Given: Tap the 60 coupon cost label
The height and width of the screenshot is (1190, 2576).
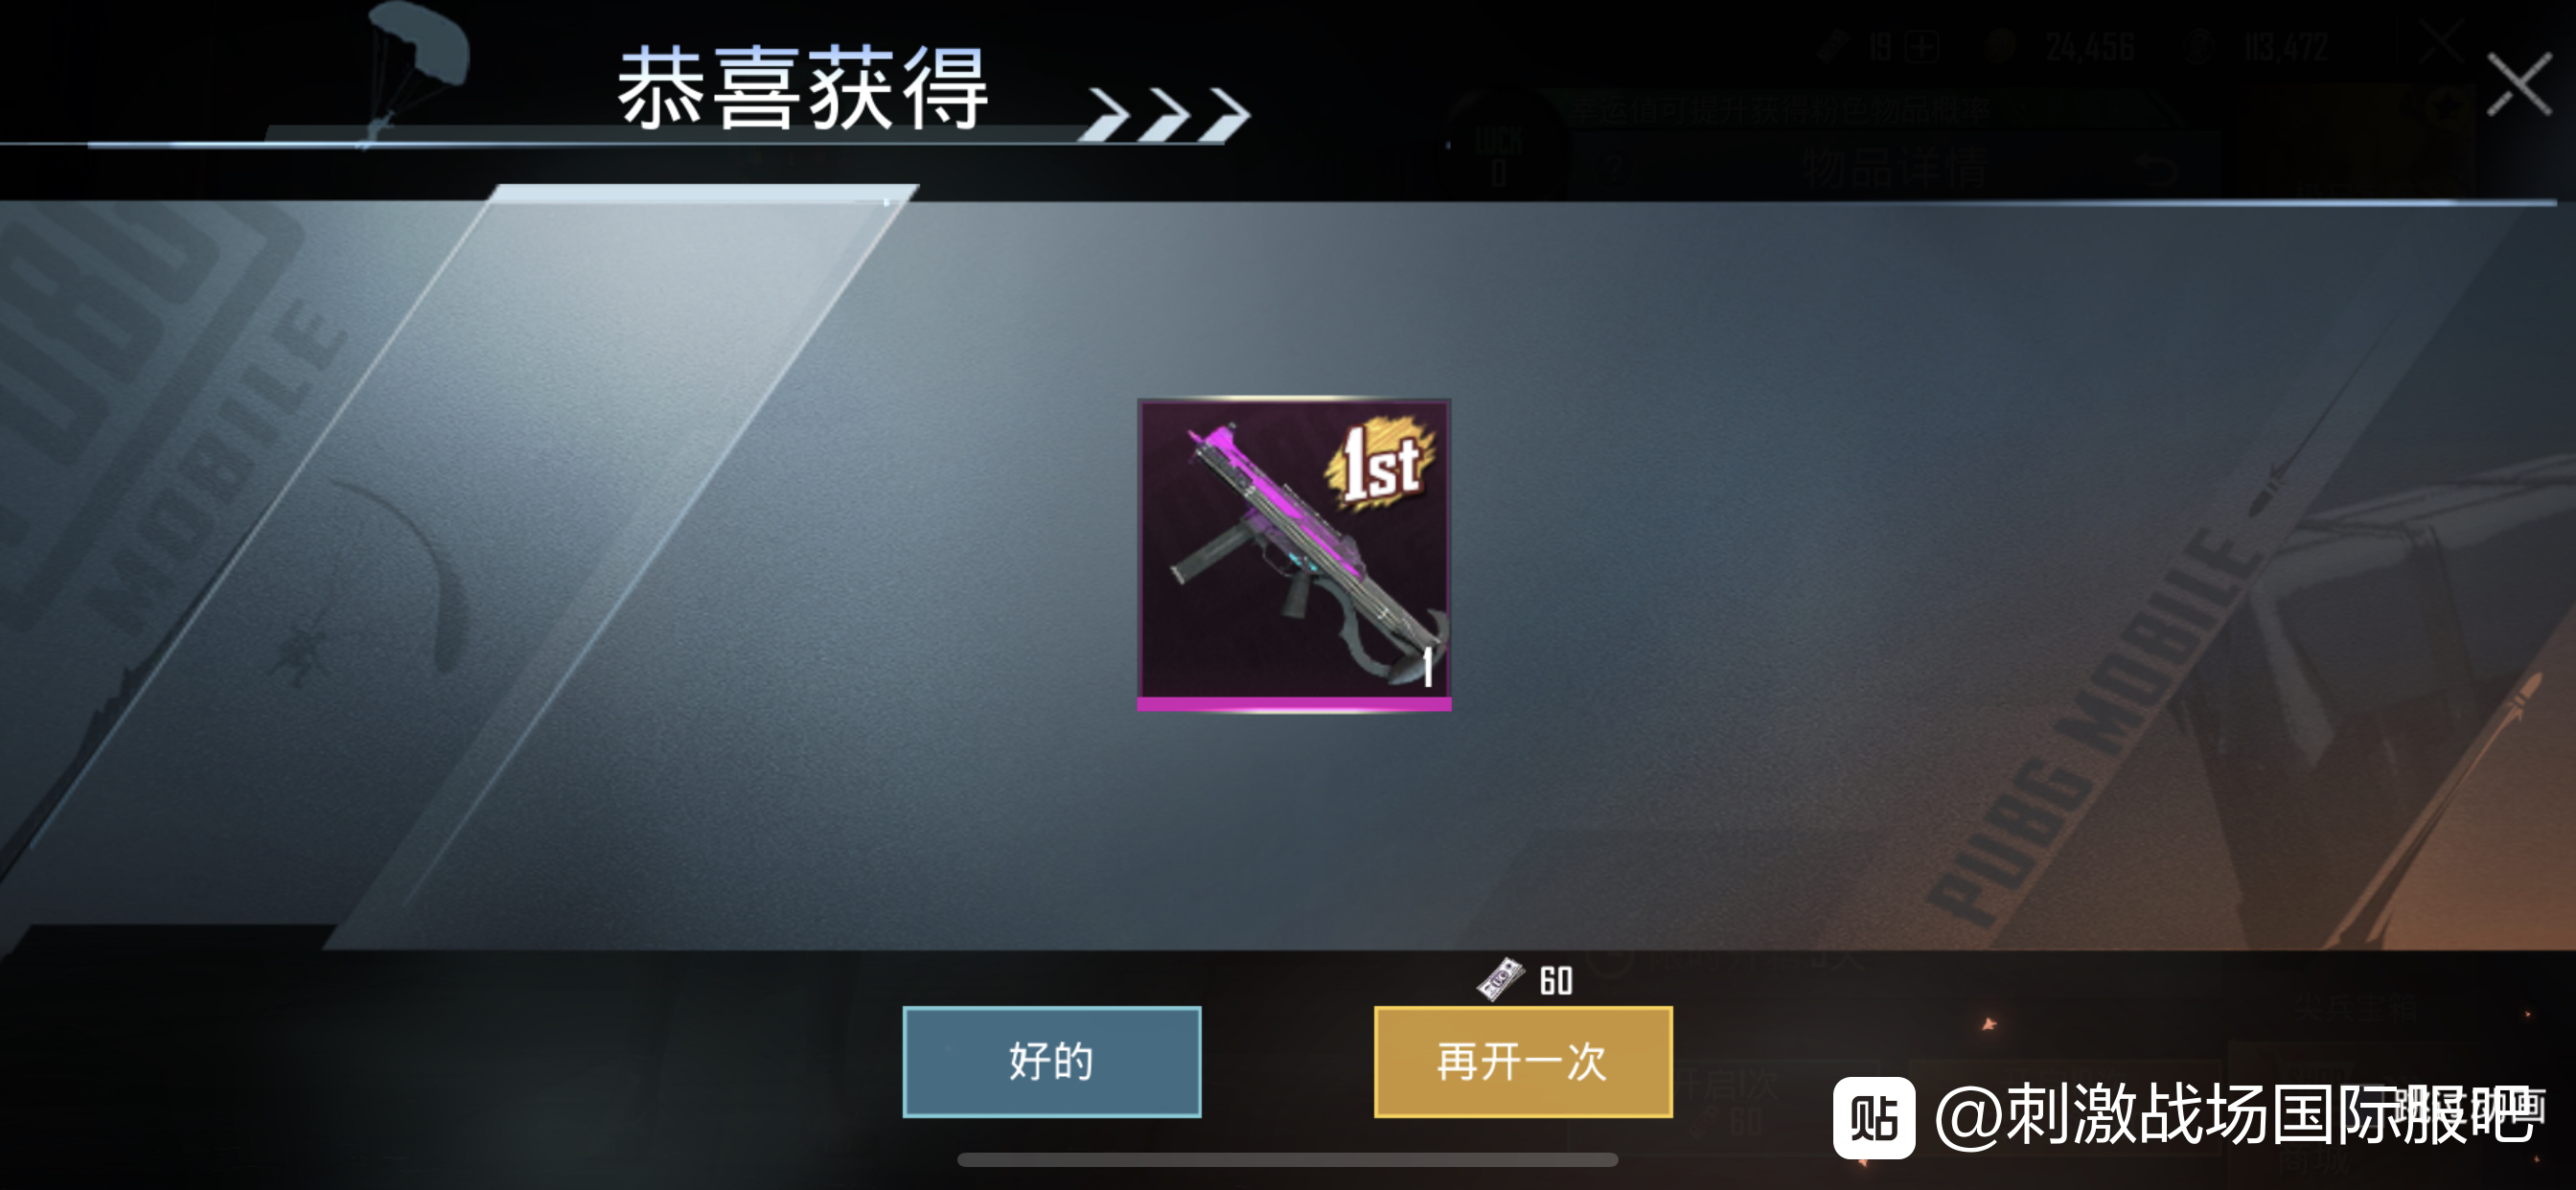Looking at the screenshot, I should coord(1556,981).
